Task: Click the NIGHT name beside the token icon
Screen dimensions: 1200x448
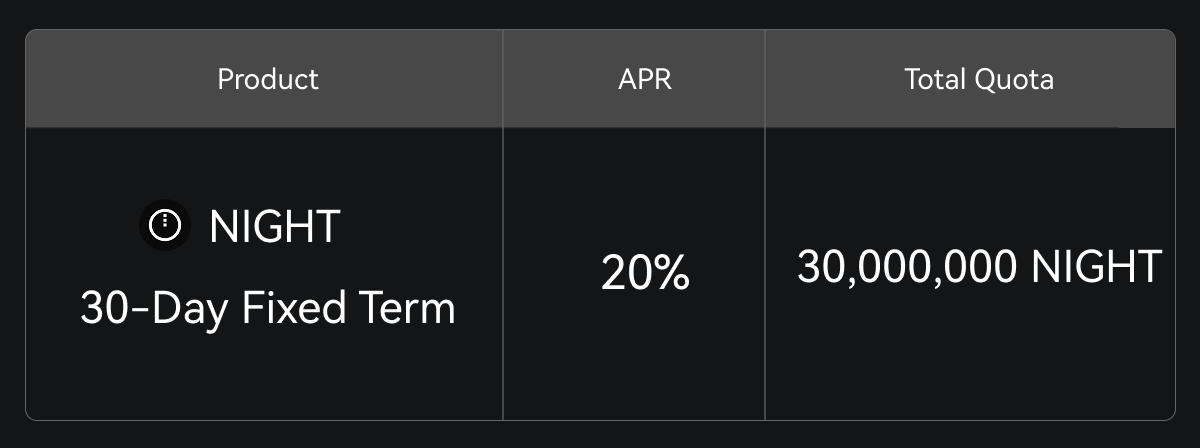Action: coord(275,226)
